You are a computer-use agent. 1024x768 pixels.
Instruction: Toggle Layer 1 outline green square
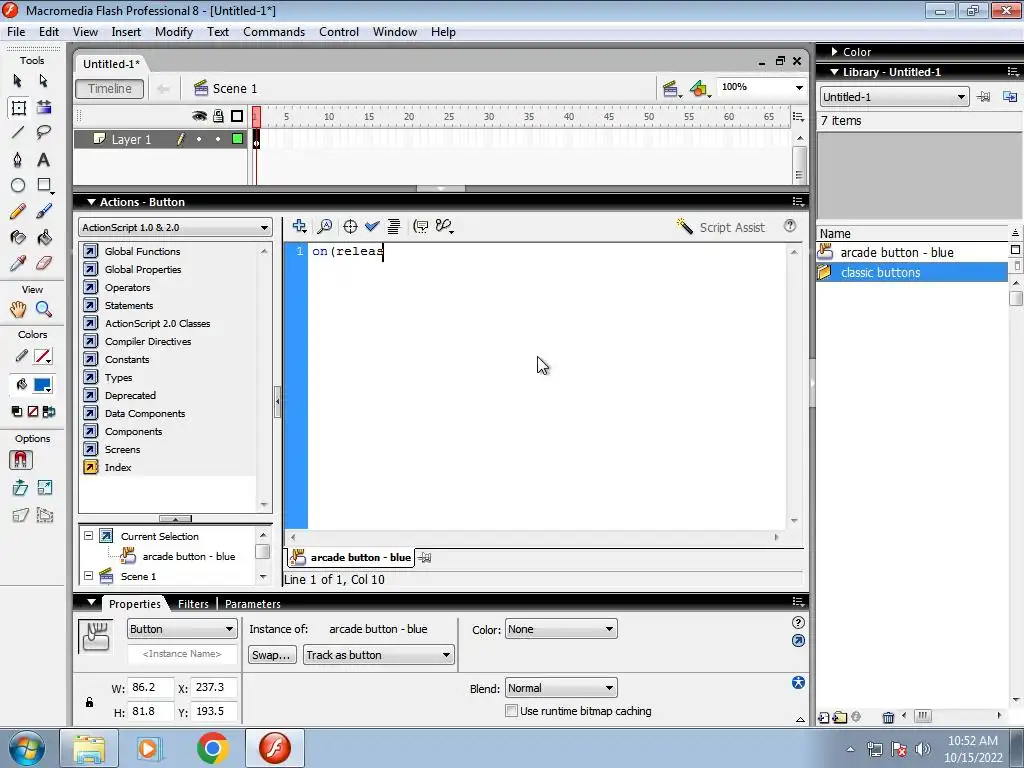(238, 138)
